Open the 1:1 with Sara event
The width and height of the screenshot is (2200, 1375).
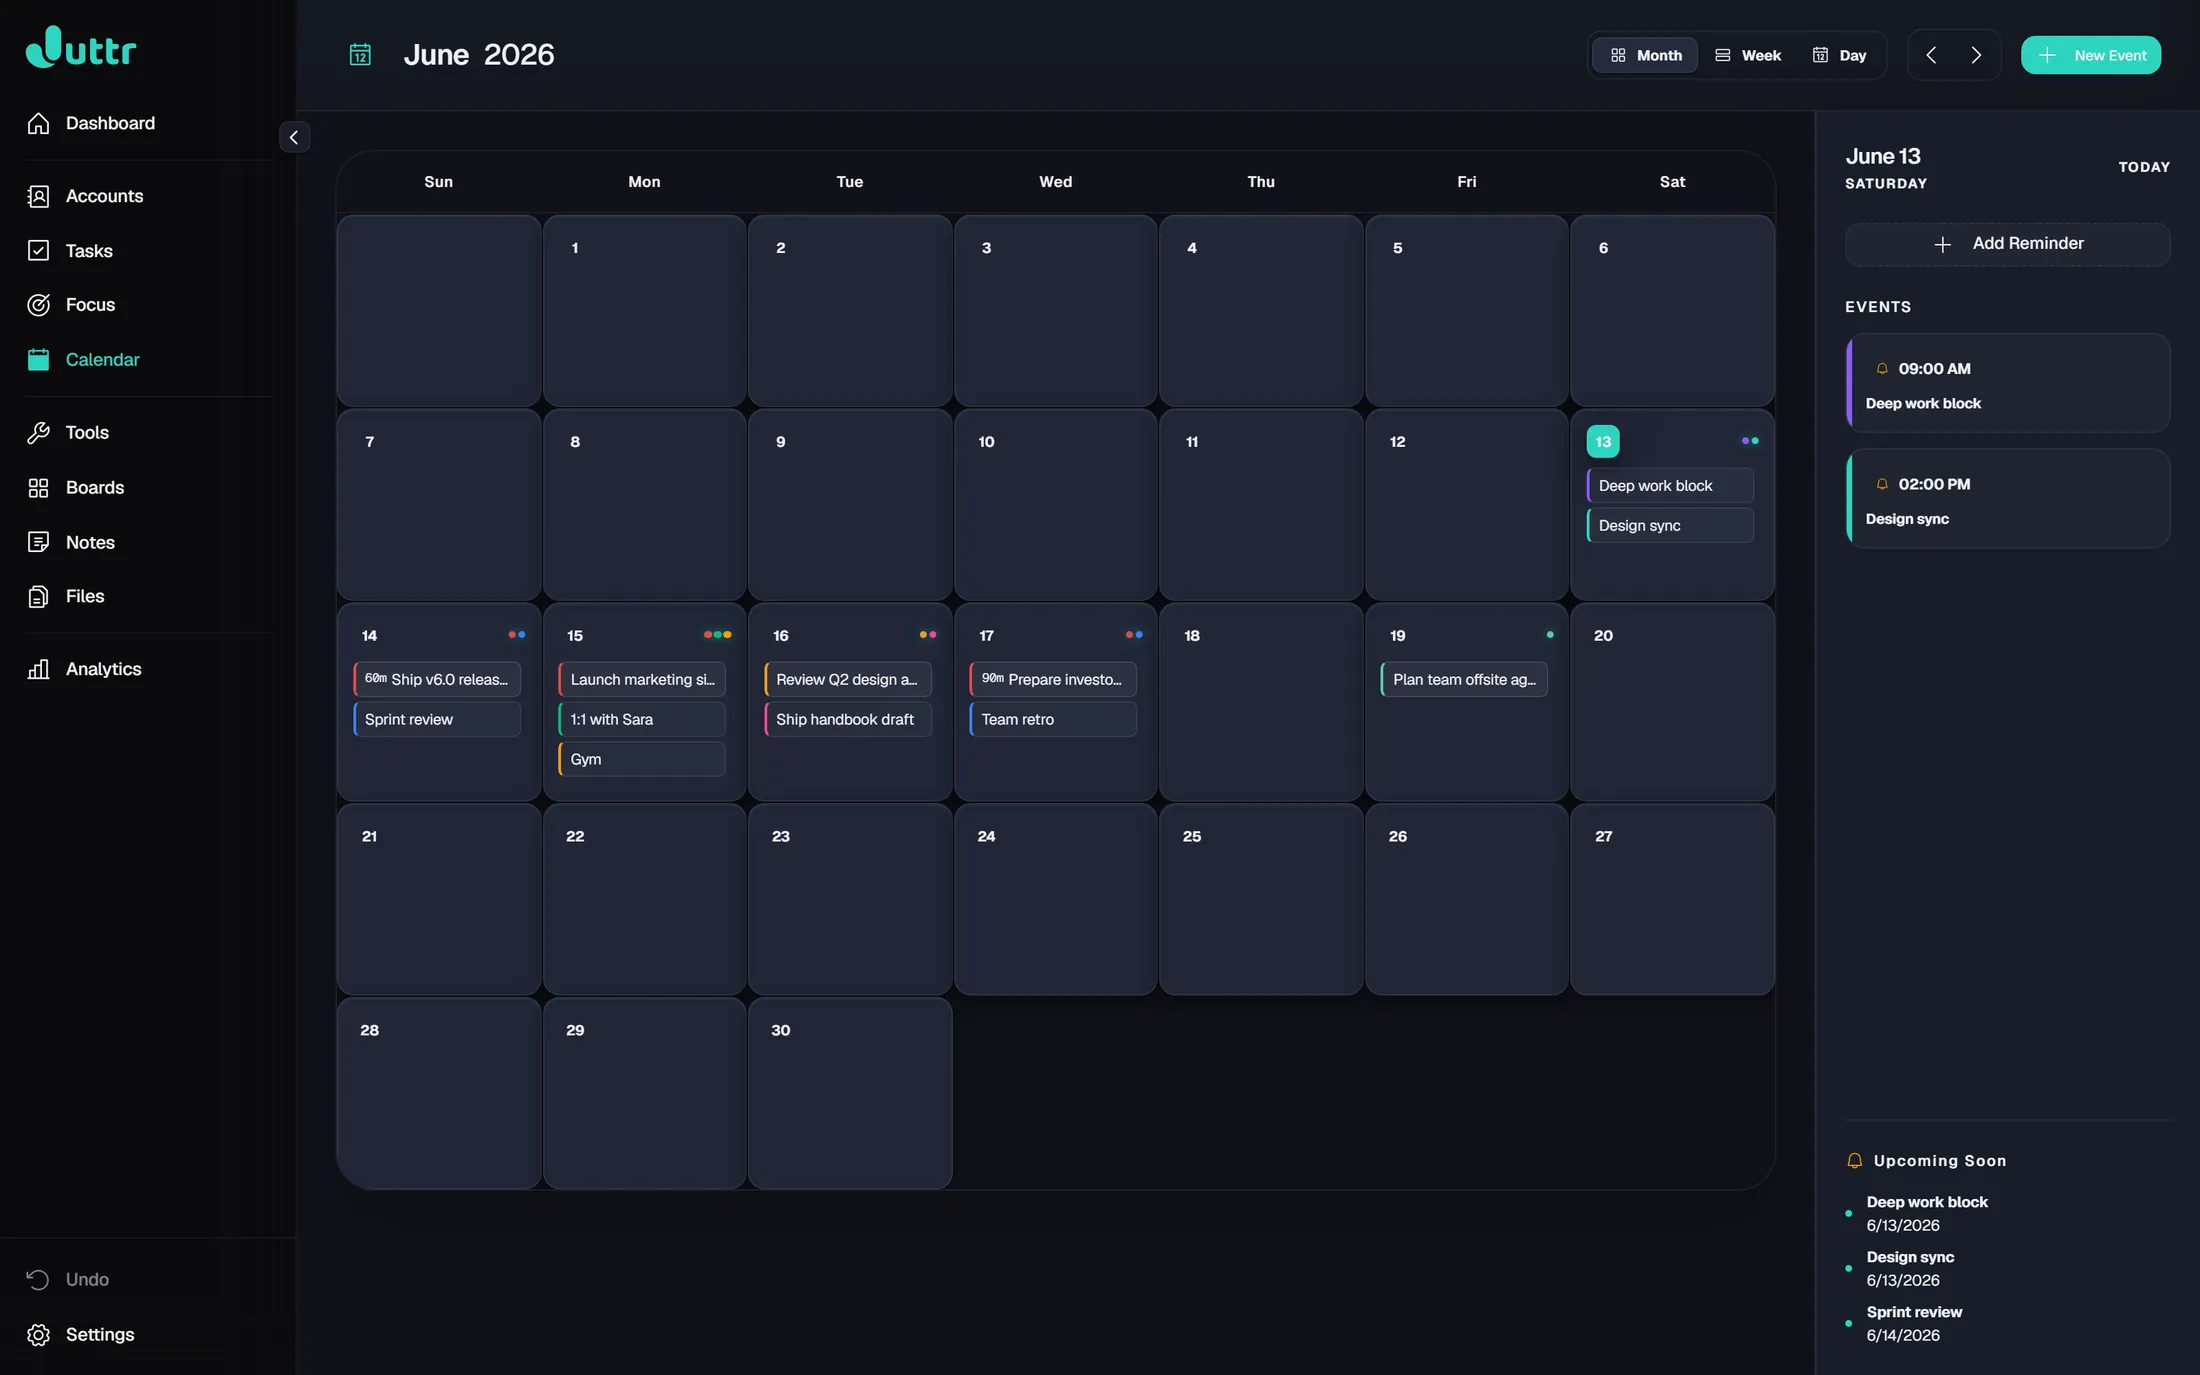(641, 719)
